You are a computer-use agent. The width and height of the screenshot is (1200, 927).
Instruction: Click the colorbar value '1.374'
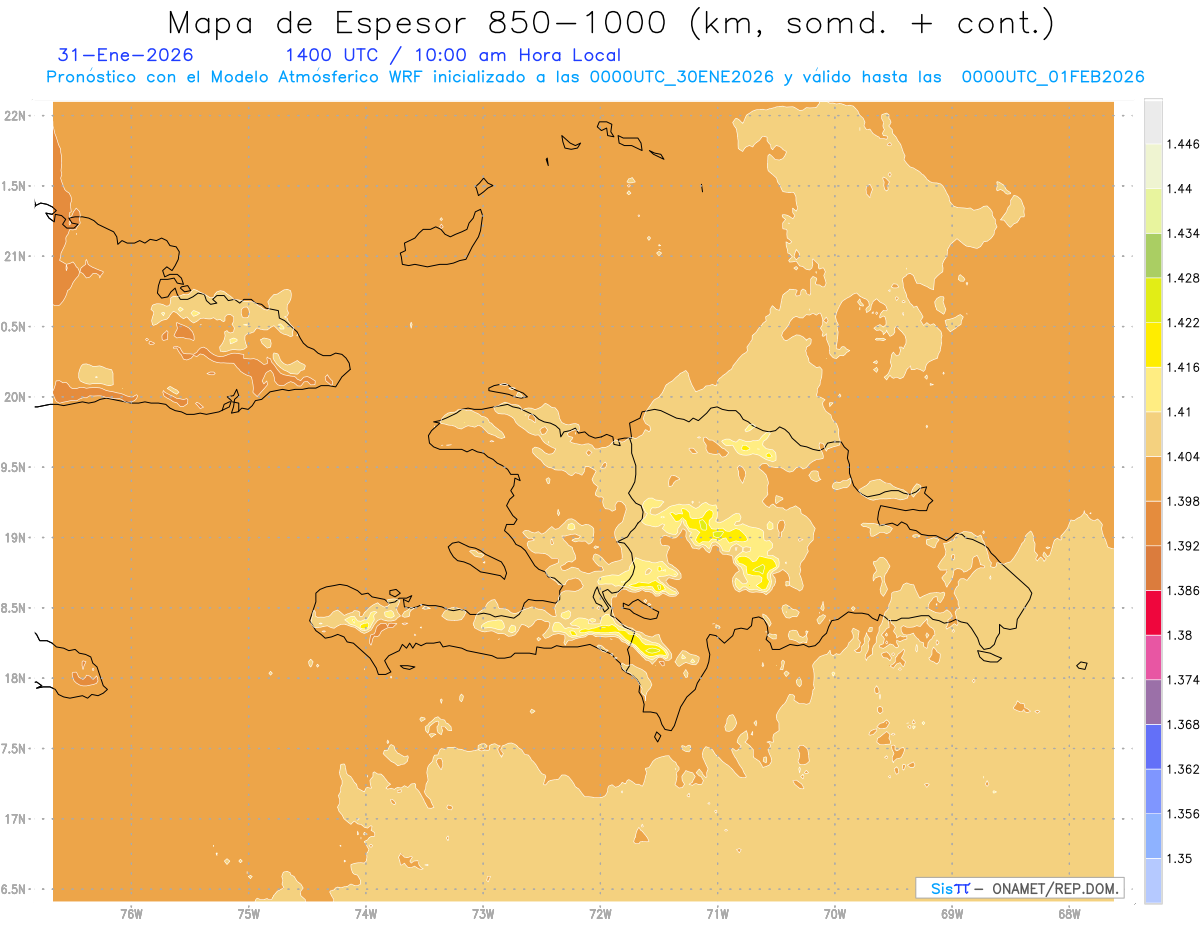tap(1184, 680)
